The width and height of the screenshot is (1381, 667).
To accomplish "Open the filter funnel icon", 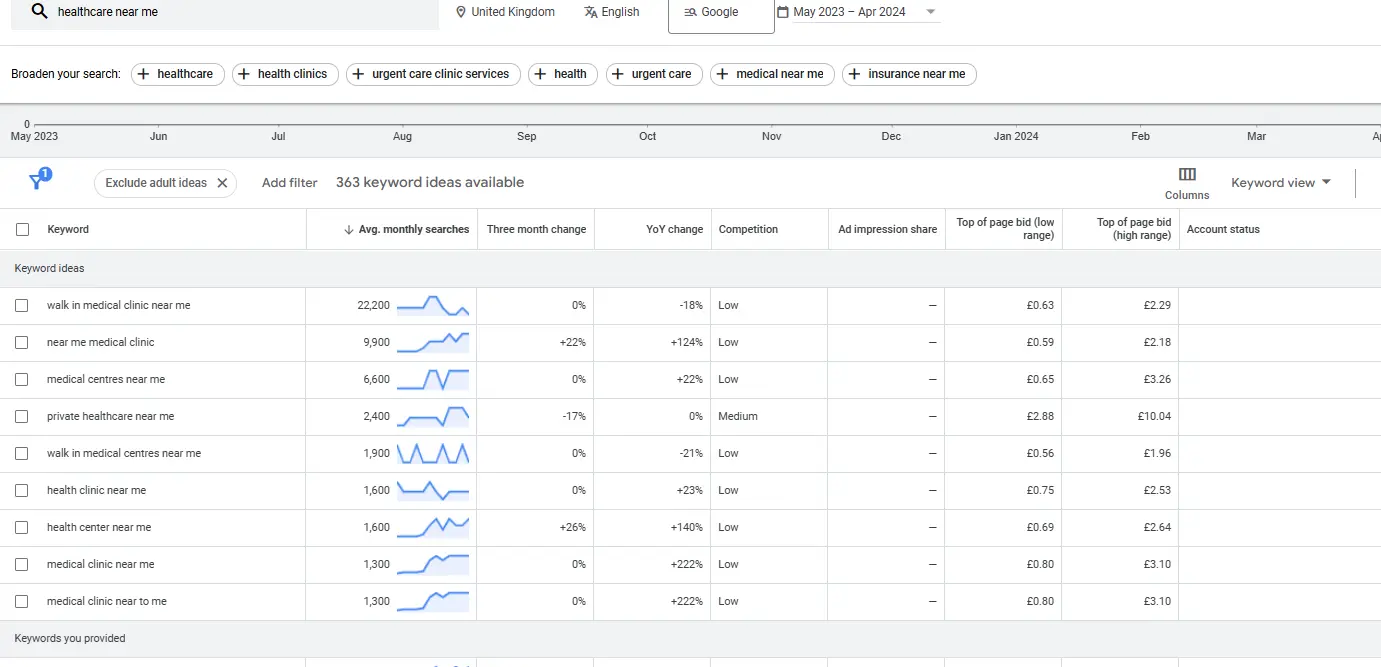I will [x=37, y=181].
